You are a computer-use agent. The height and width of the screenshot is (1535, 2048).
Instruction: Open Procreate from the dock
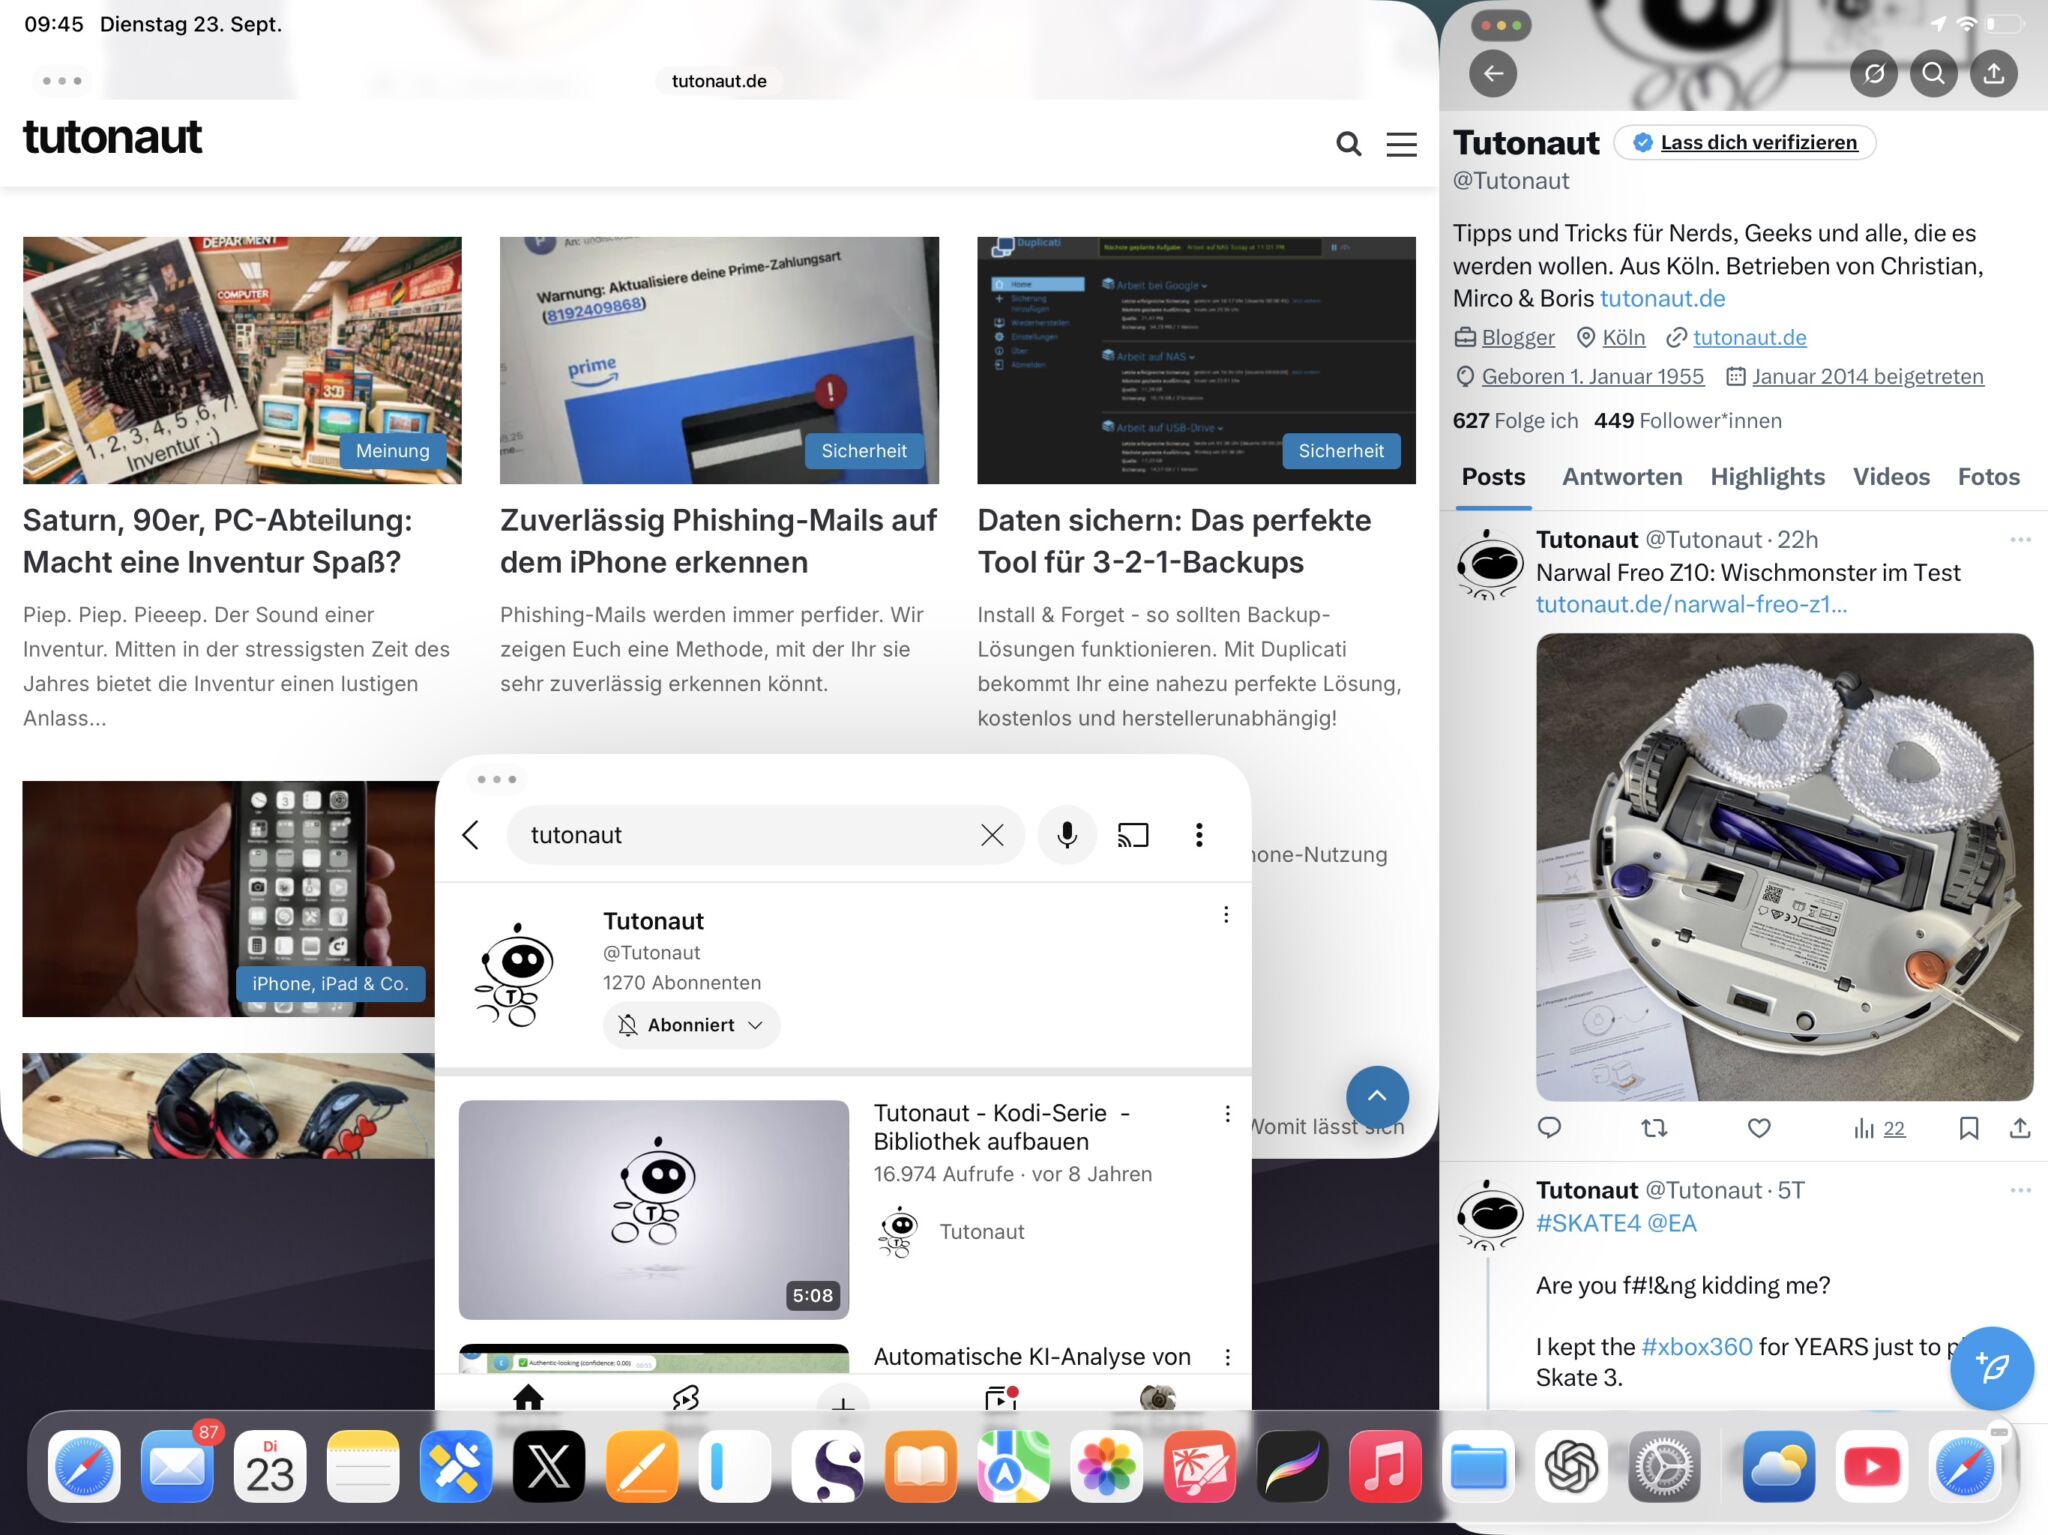[1292, 1467]
